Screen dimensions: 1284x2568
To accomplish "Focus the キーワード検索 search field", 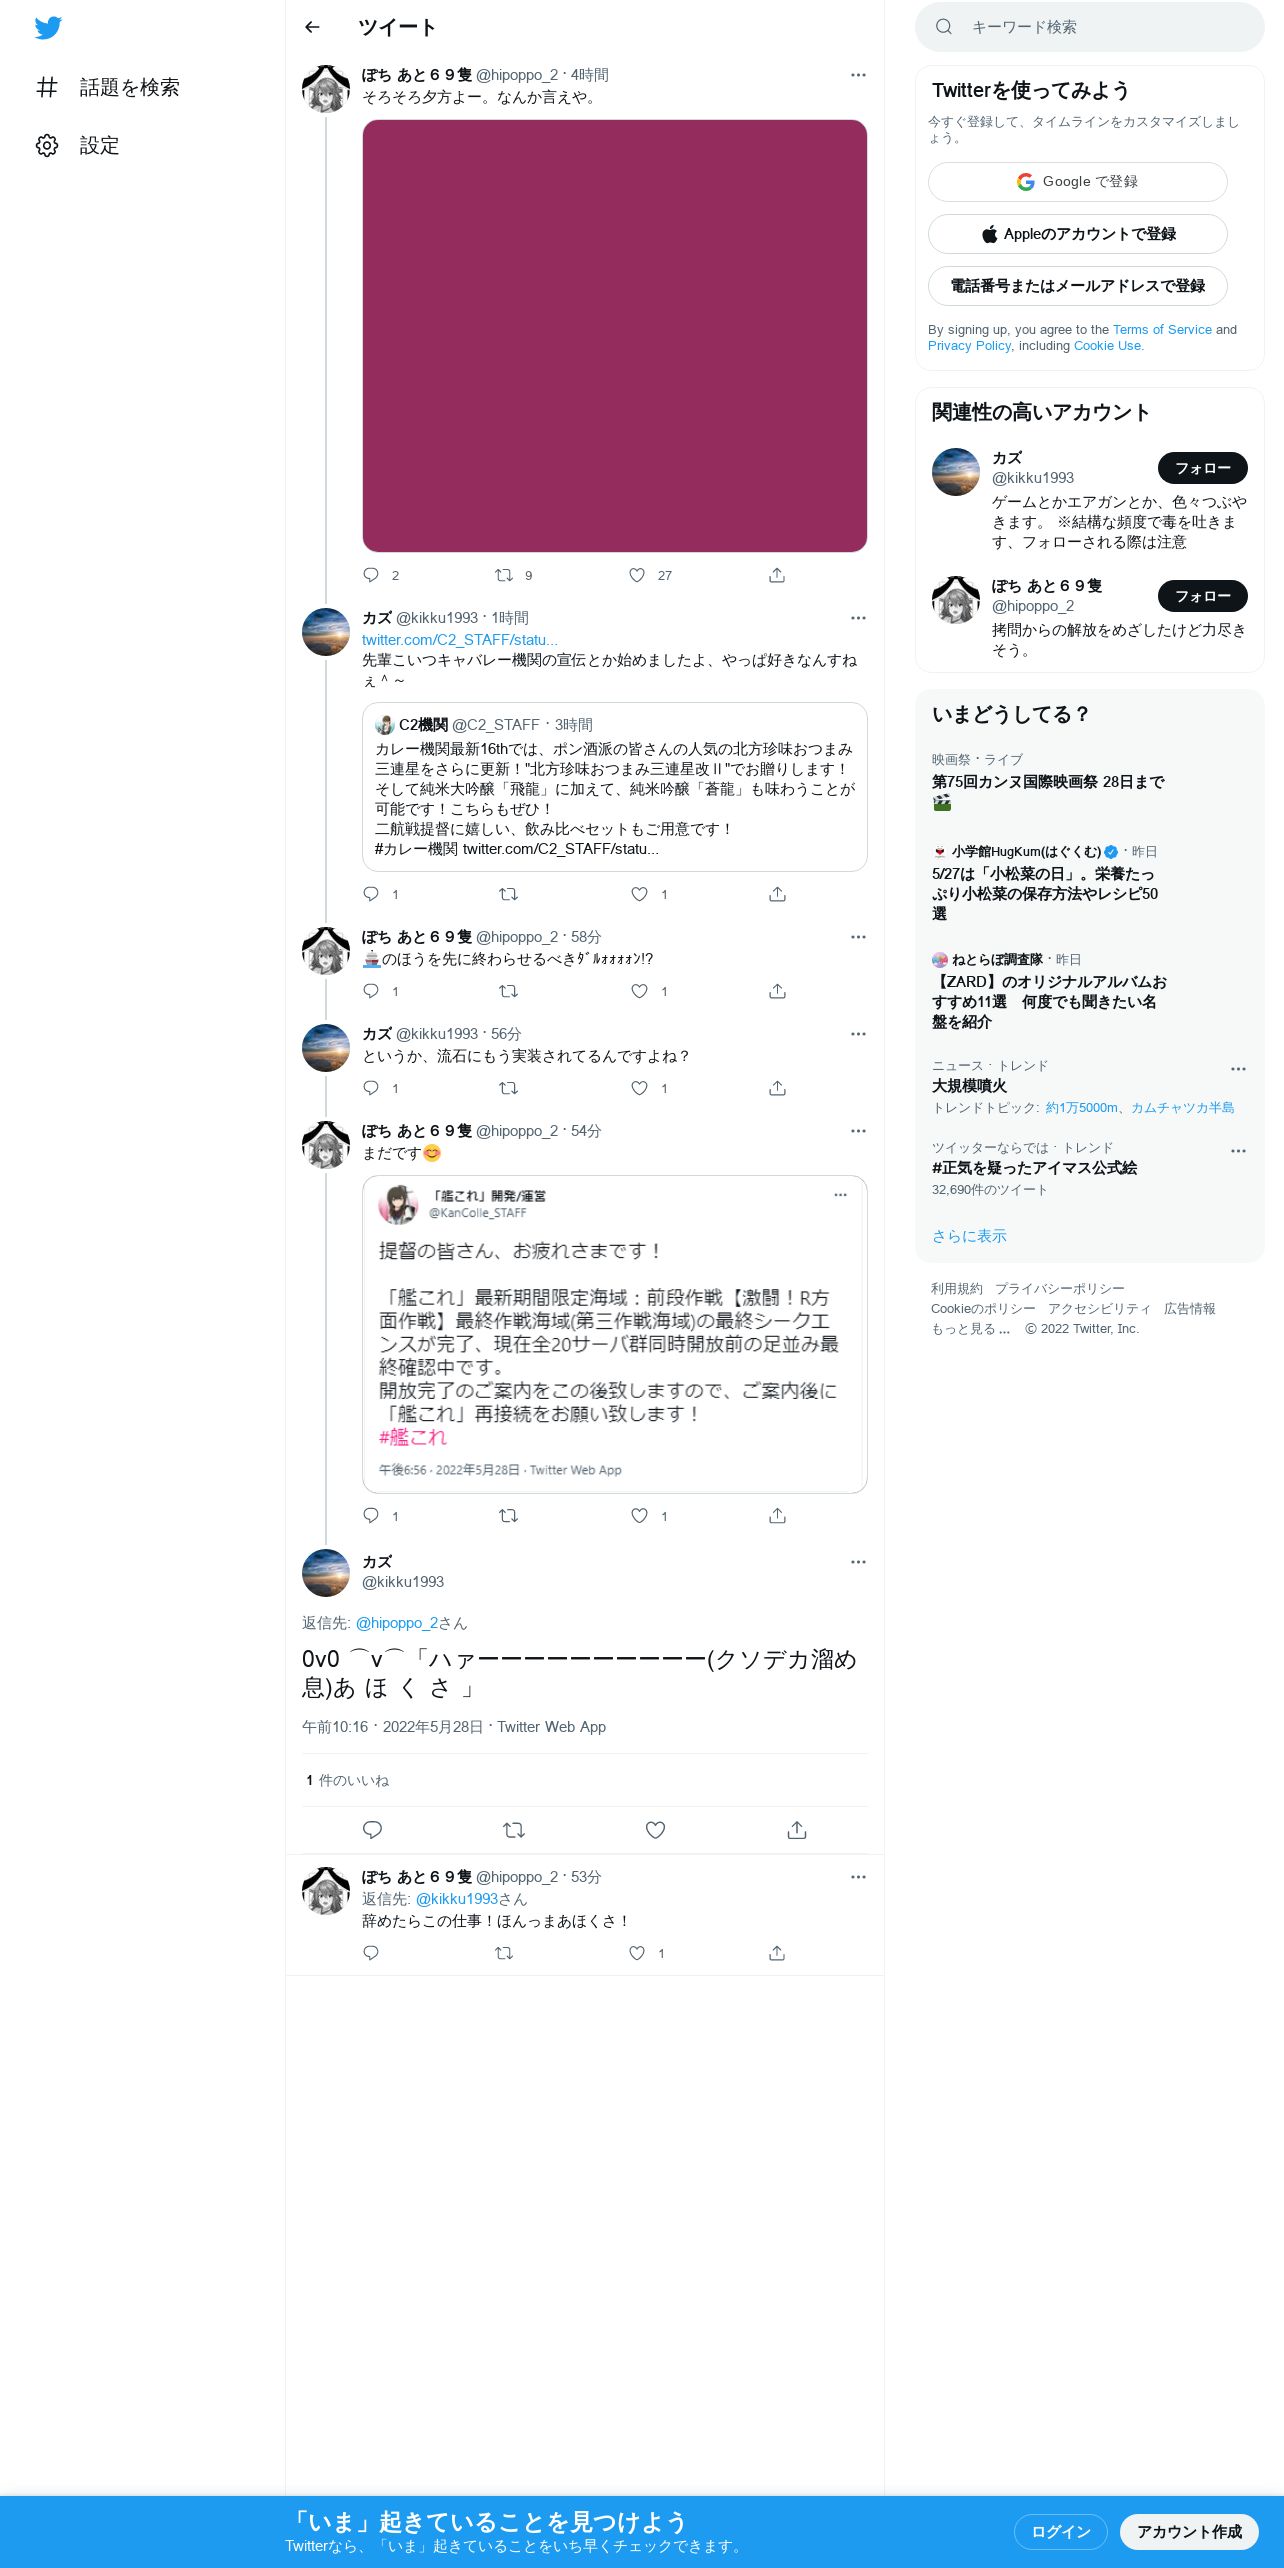I will 1090,27.
